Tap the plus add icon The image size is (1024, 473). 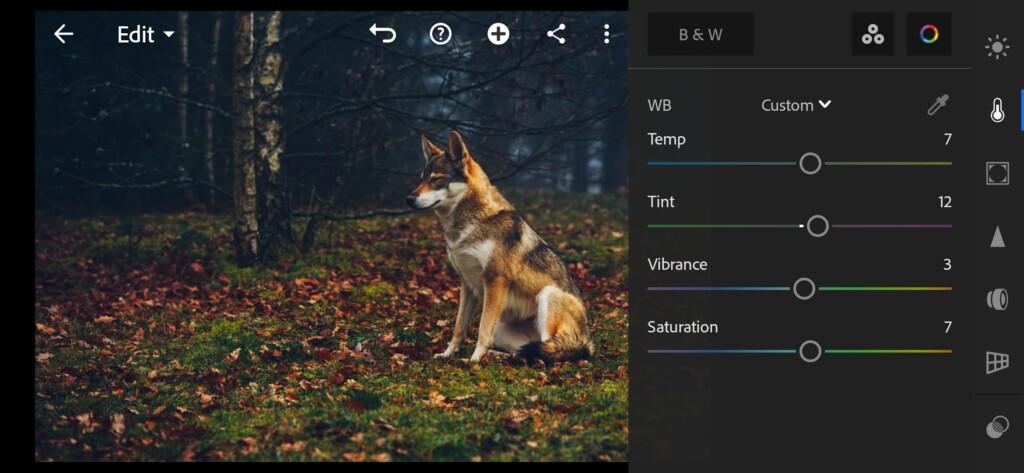click(x=498, y=34)
